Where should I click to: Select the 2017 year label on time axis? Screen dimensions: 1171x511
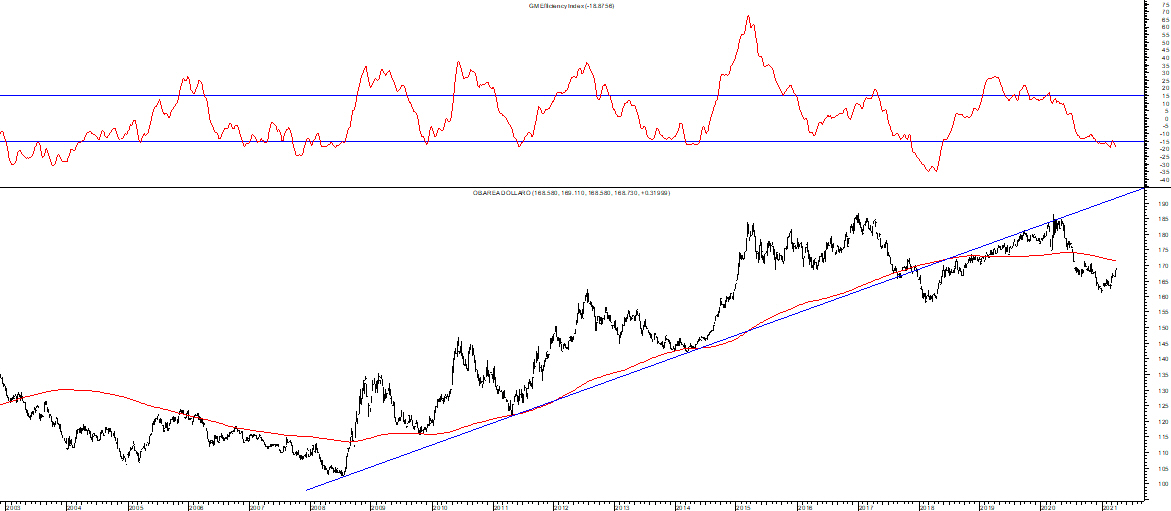[x=866, y=507]
